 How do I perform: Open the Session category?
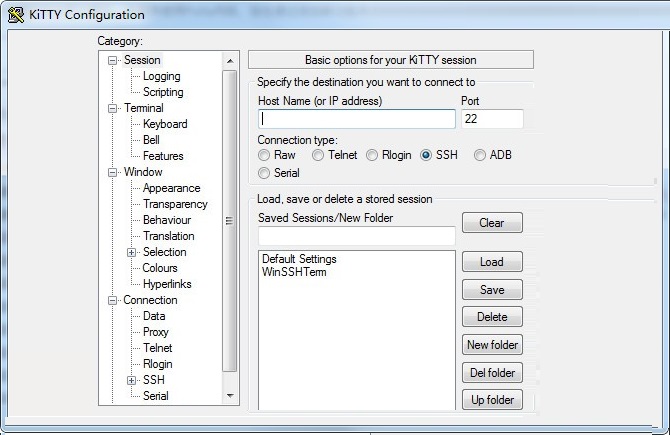pyautogui.click(x=142, y=60)
